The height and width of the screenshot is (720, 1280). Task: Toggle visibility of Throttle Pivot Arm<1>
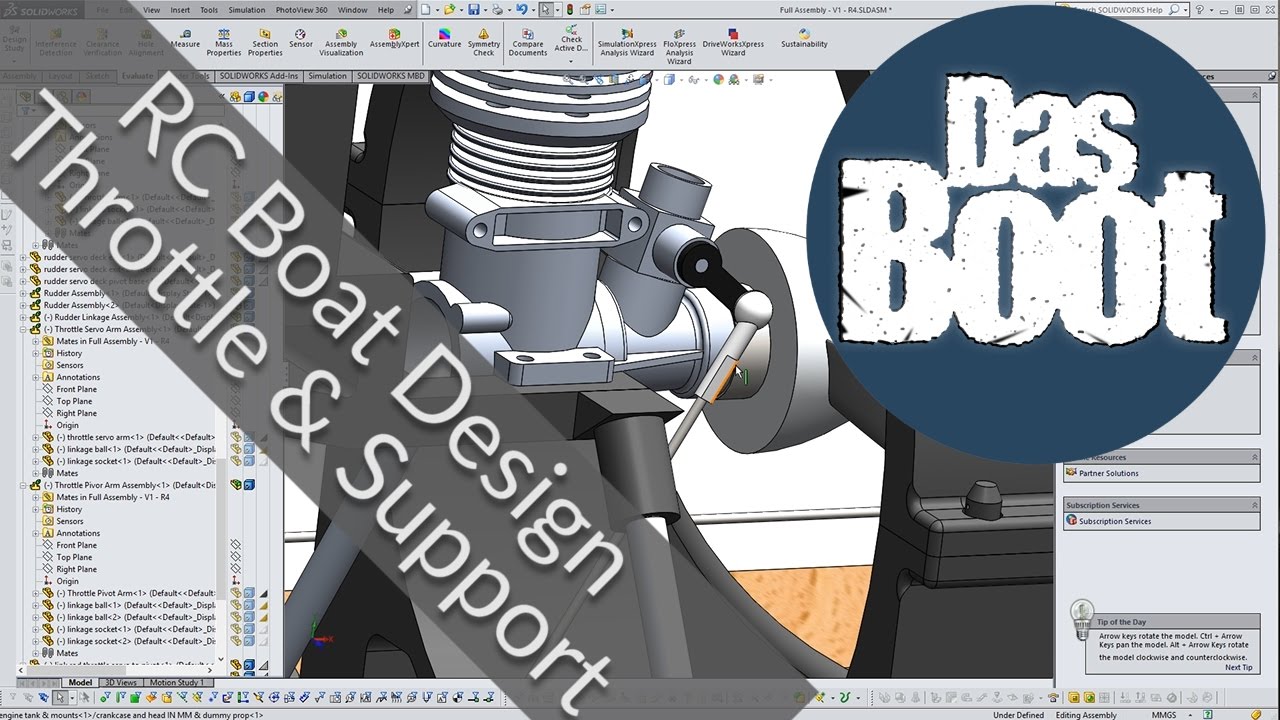236,593
